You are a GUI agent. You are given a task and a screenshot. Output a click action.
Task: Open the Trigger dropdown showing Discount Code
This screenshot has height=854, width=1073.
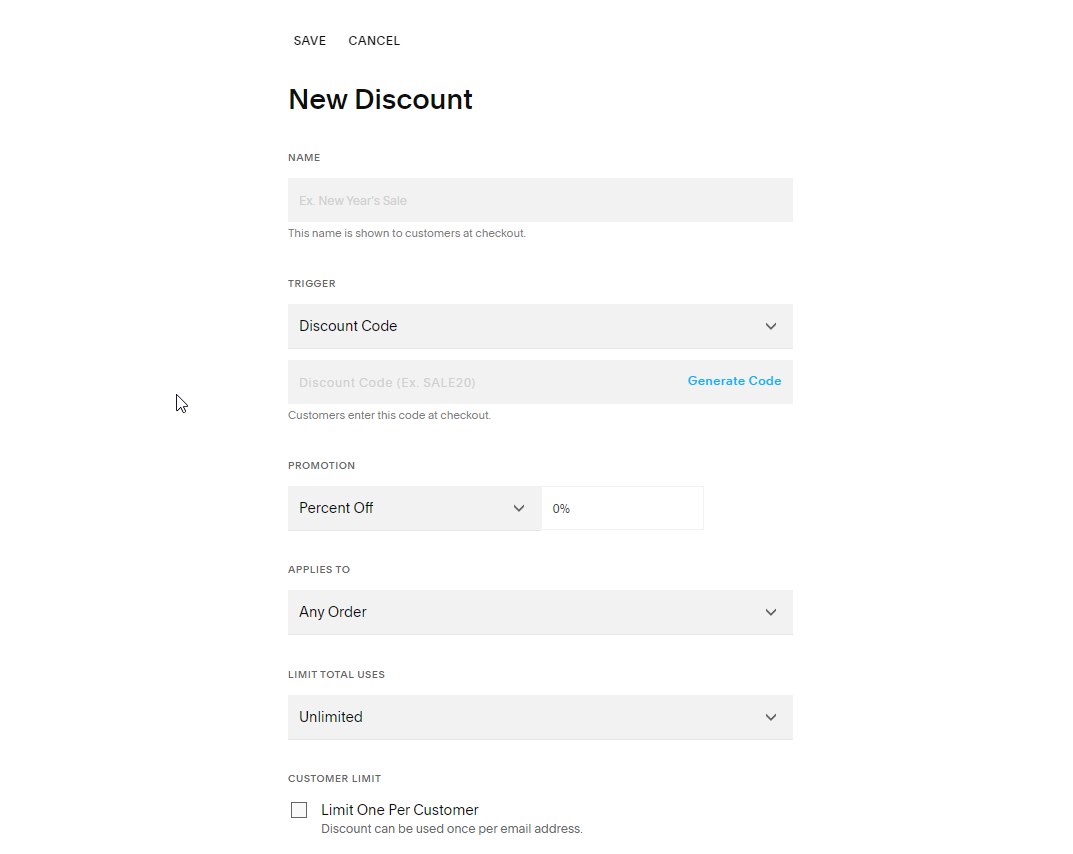[x=520, y=326]
